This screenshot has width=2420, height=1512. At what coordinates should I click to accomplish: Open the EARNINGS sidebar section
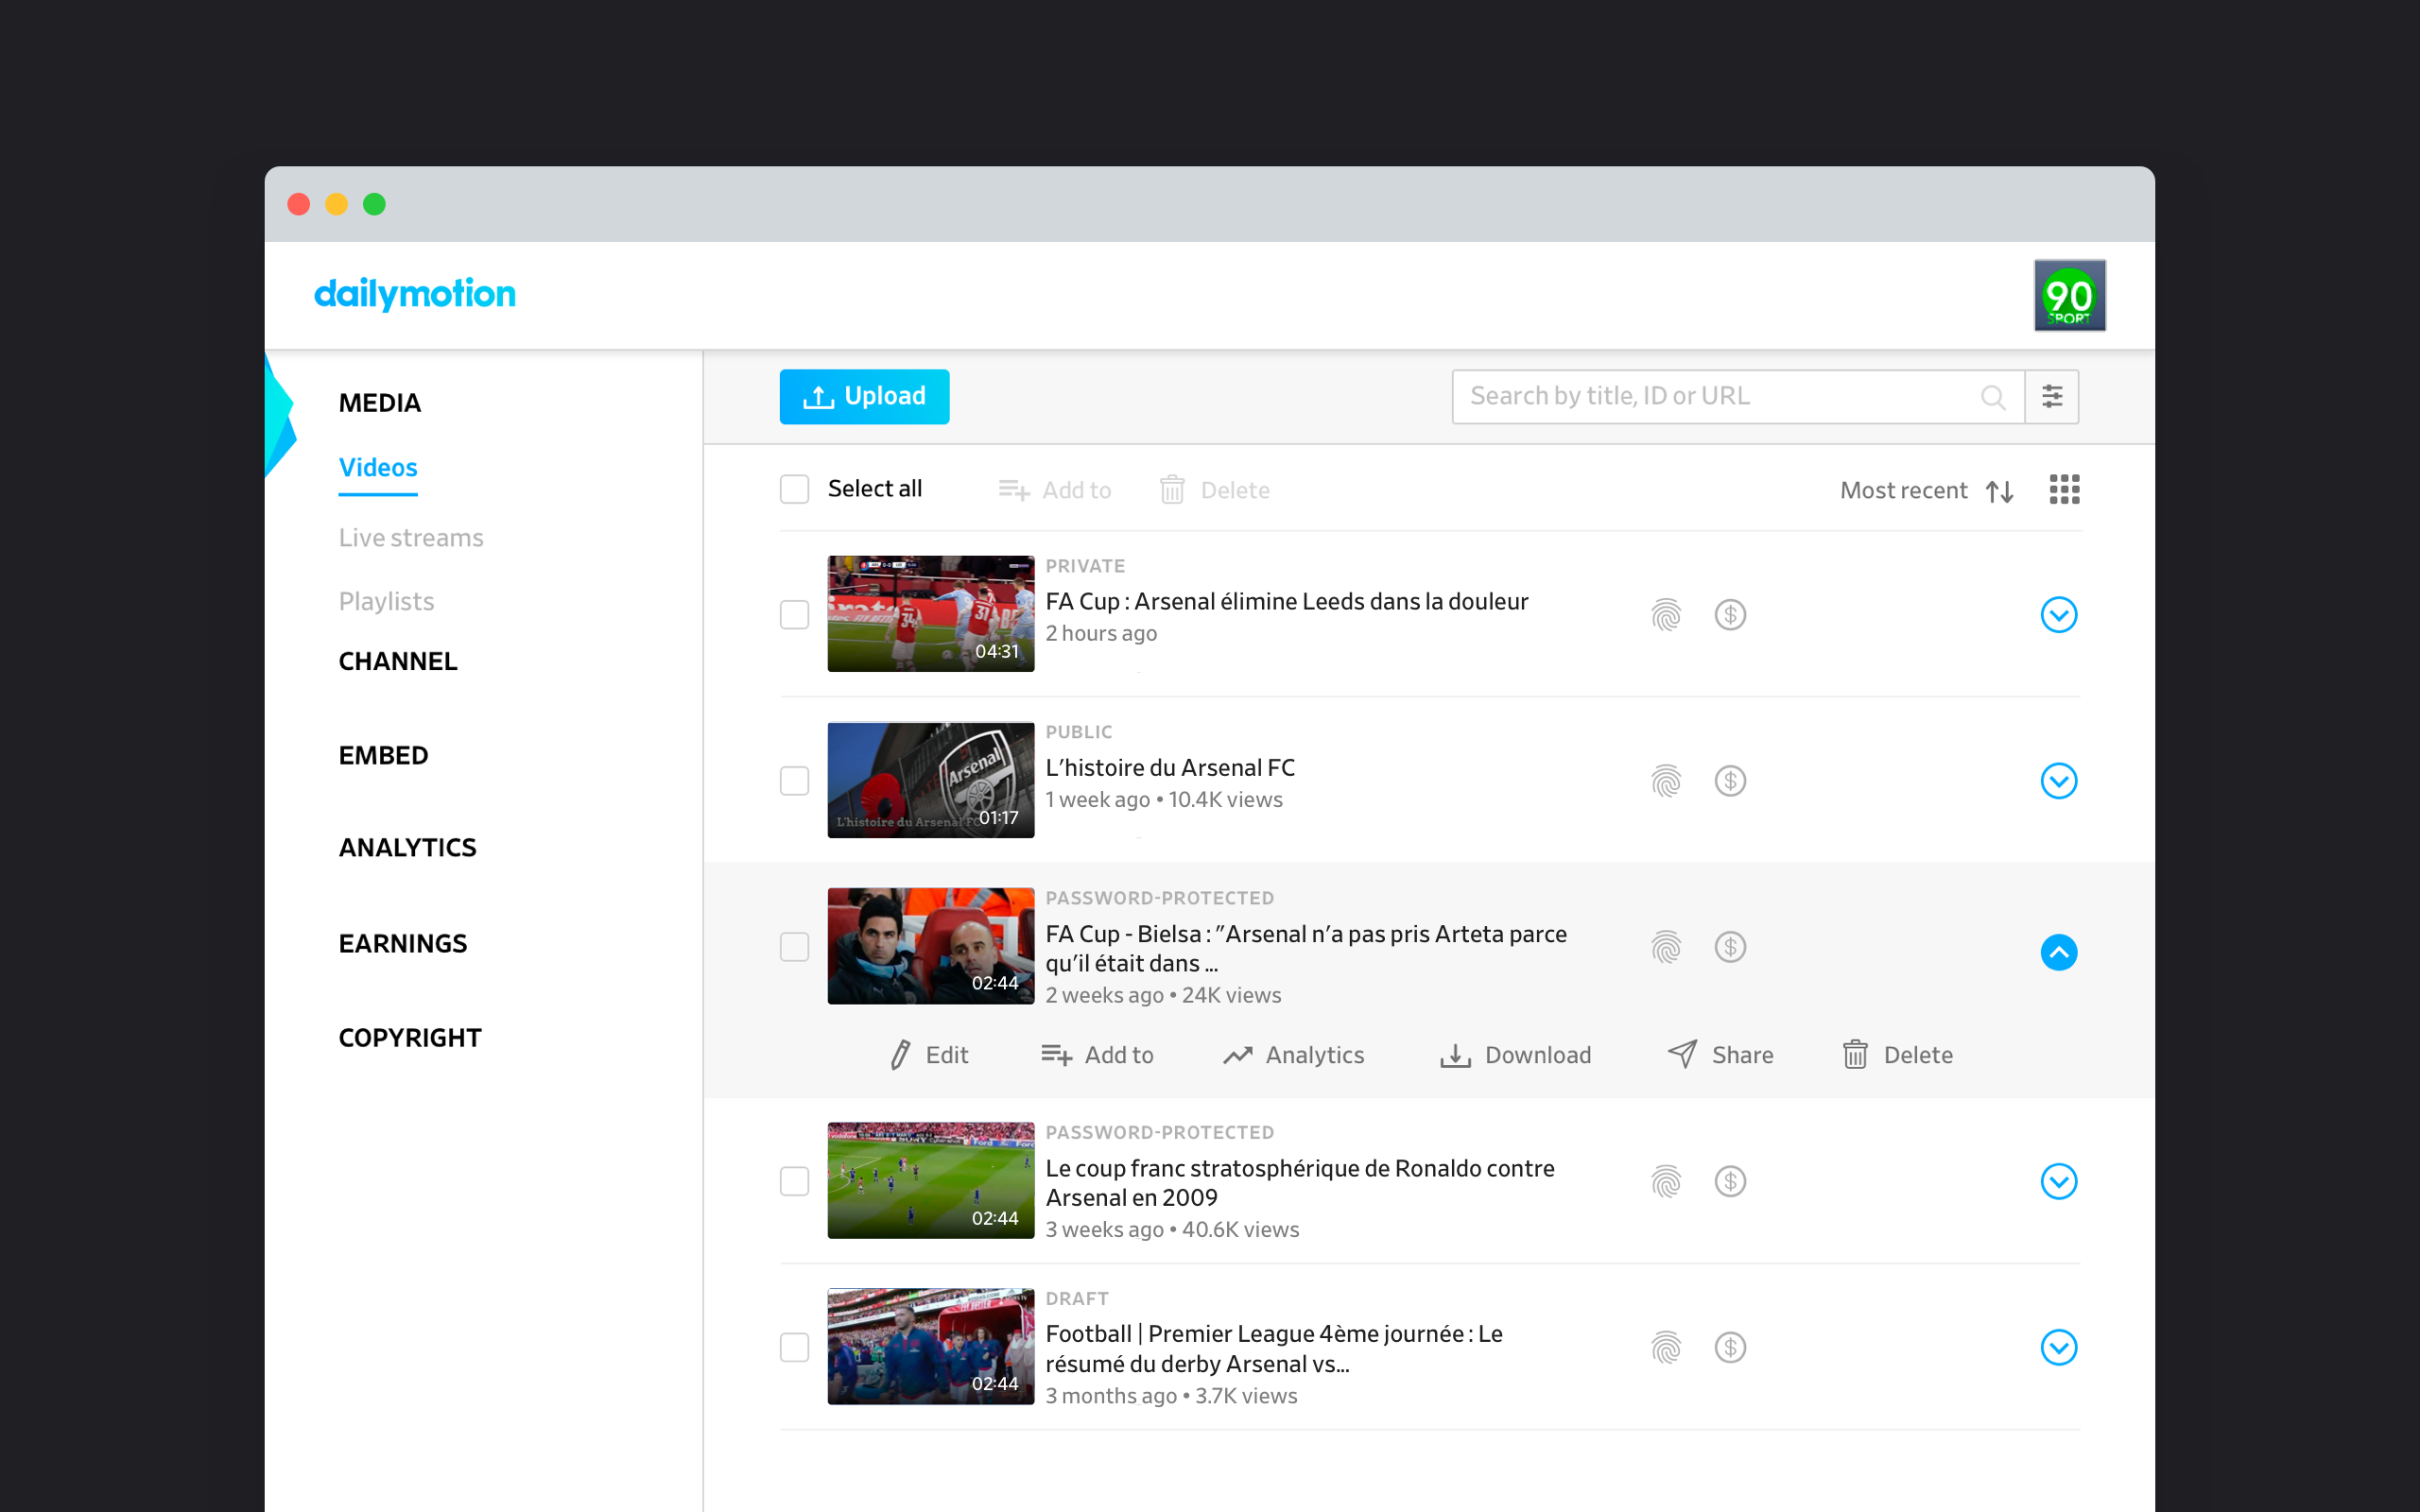pos(403,943)
